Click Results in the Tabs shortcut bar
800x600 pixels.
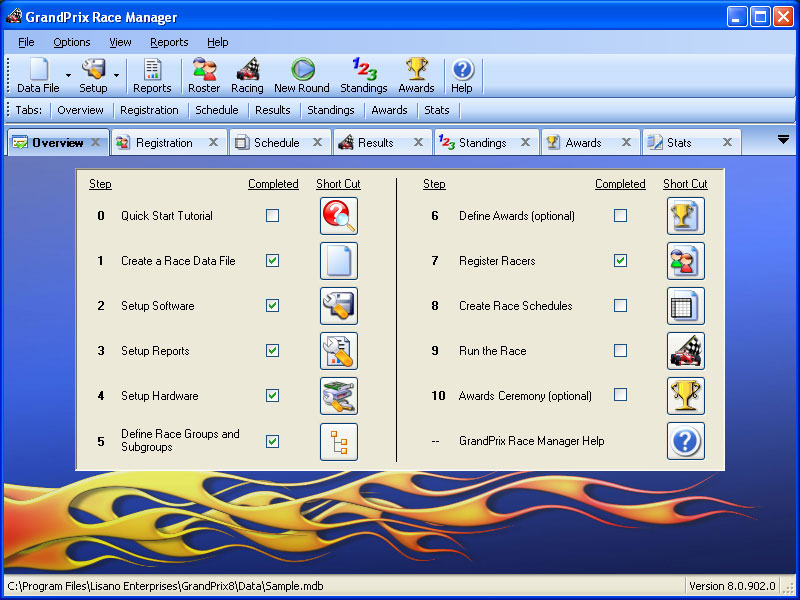[273, 110]
